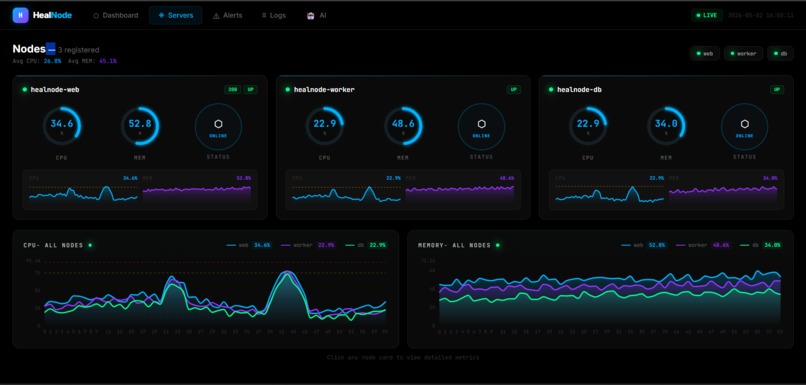The image size is (806, 385).
Task: Click the Alerts warning triangle icon
Action: (x=216, y=16)
